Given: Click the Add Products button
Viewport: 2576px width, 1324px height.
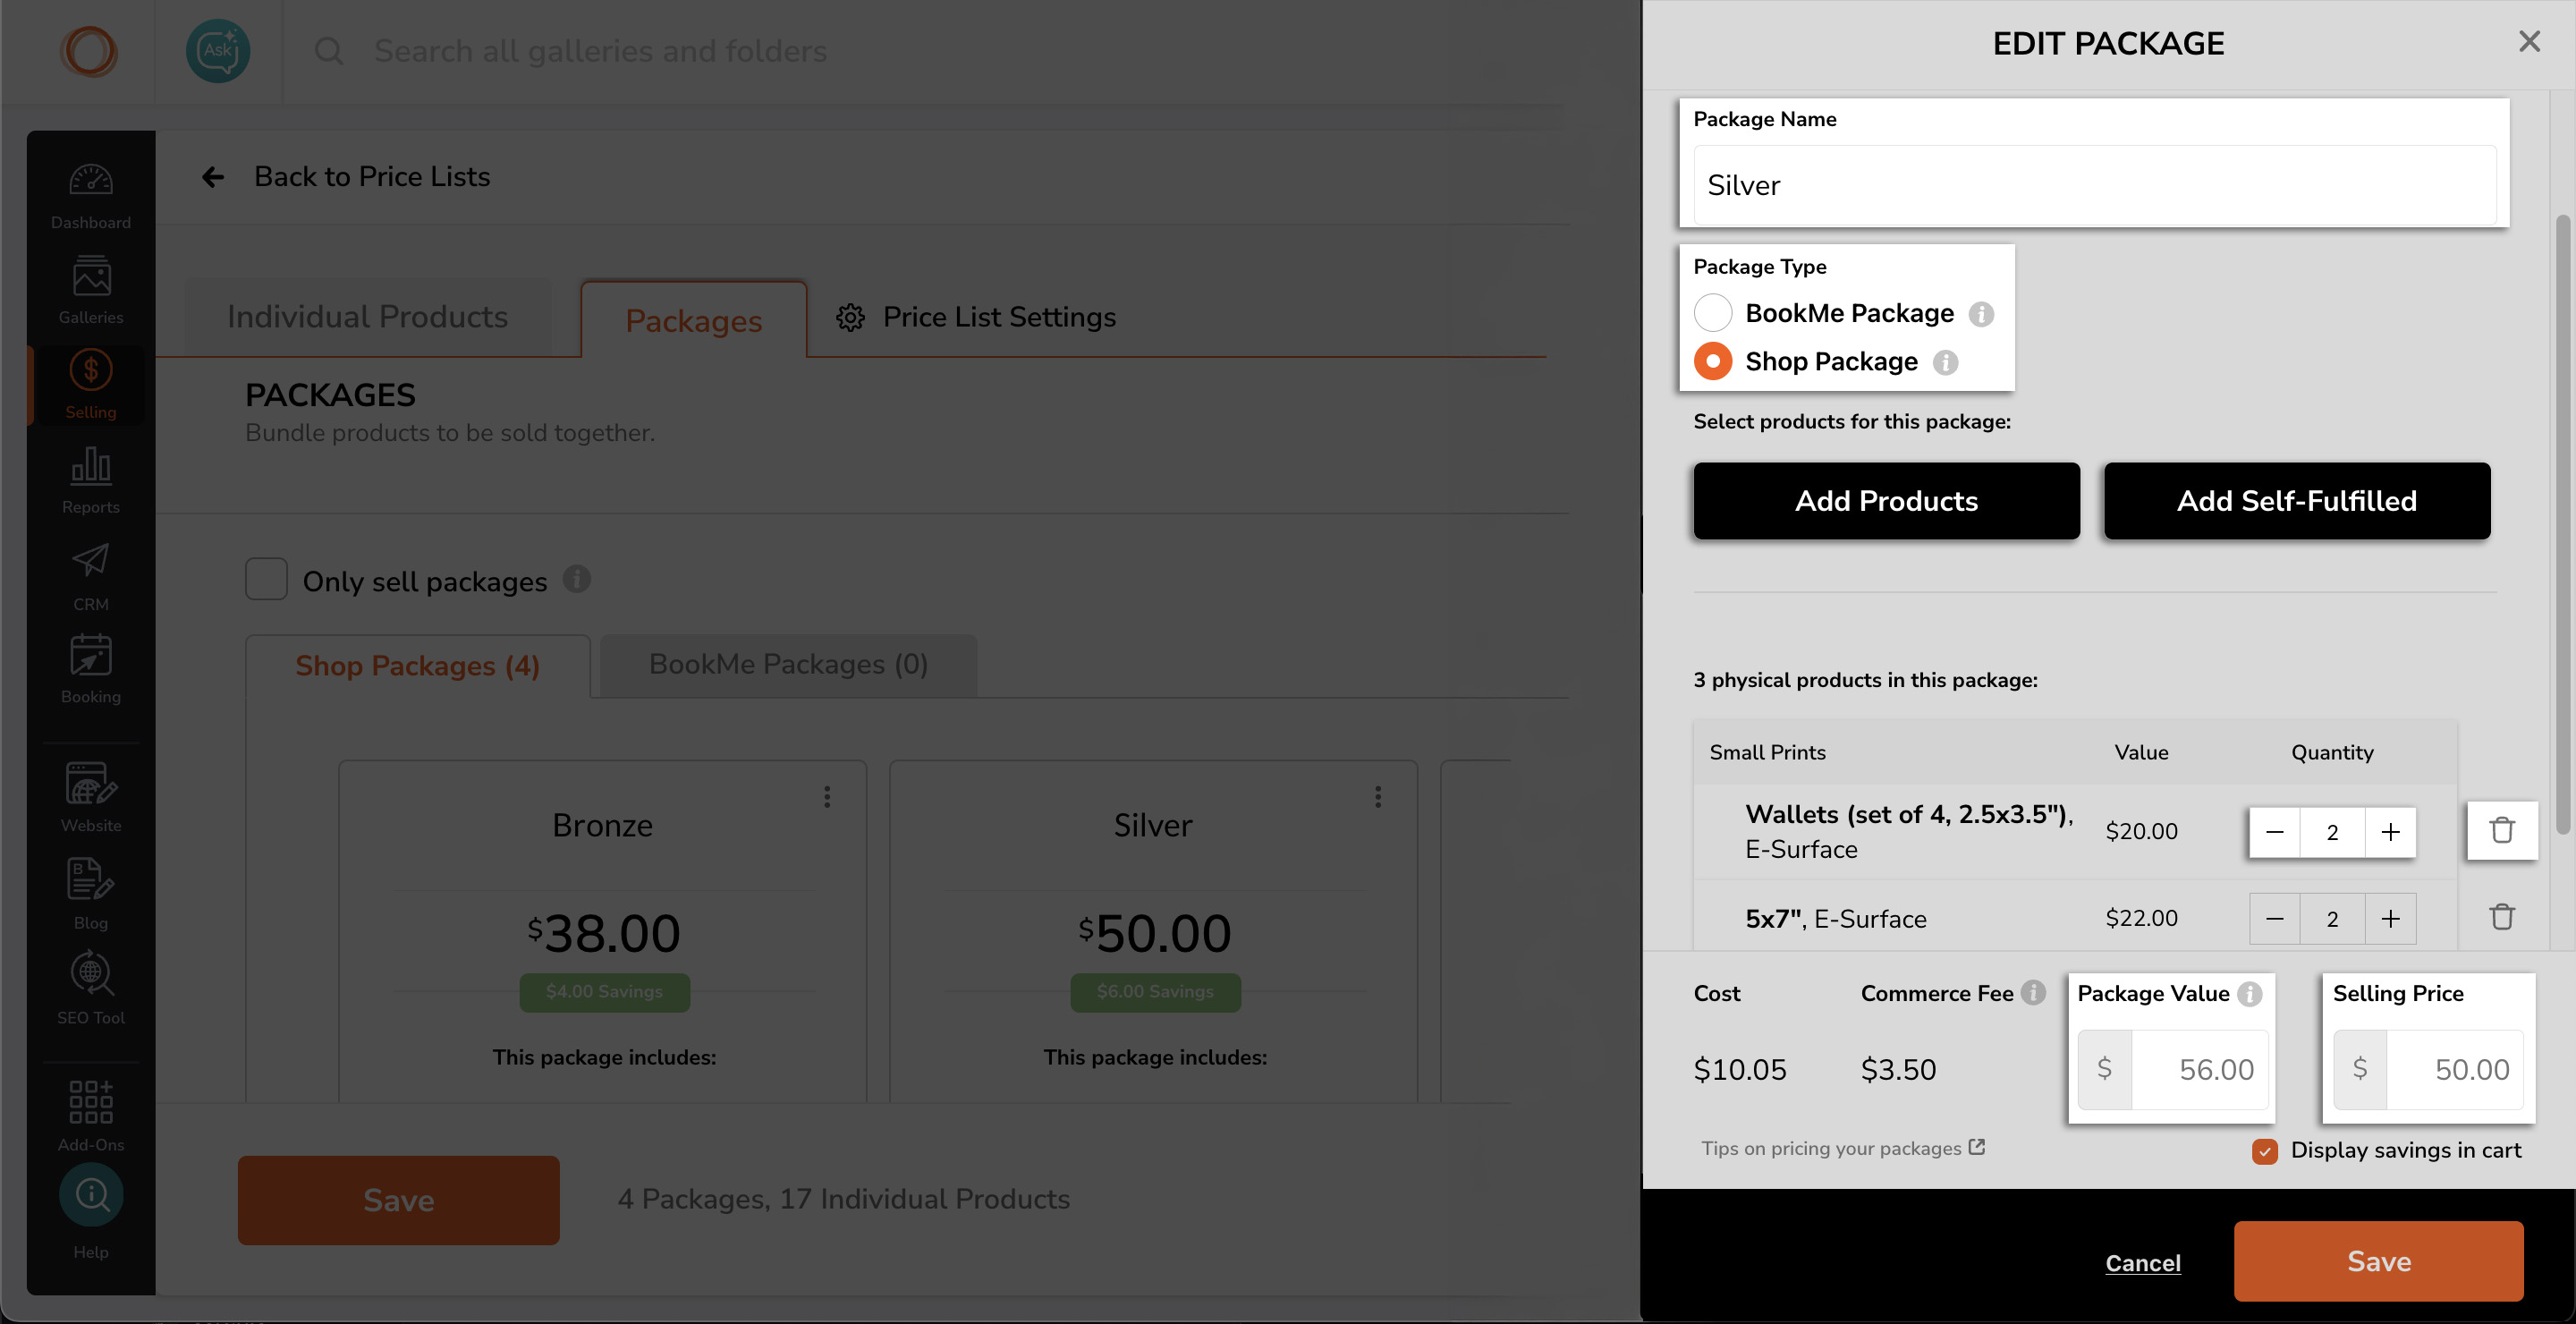Looking at the screenshot, I should [1886, 501].
